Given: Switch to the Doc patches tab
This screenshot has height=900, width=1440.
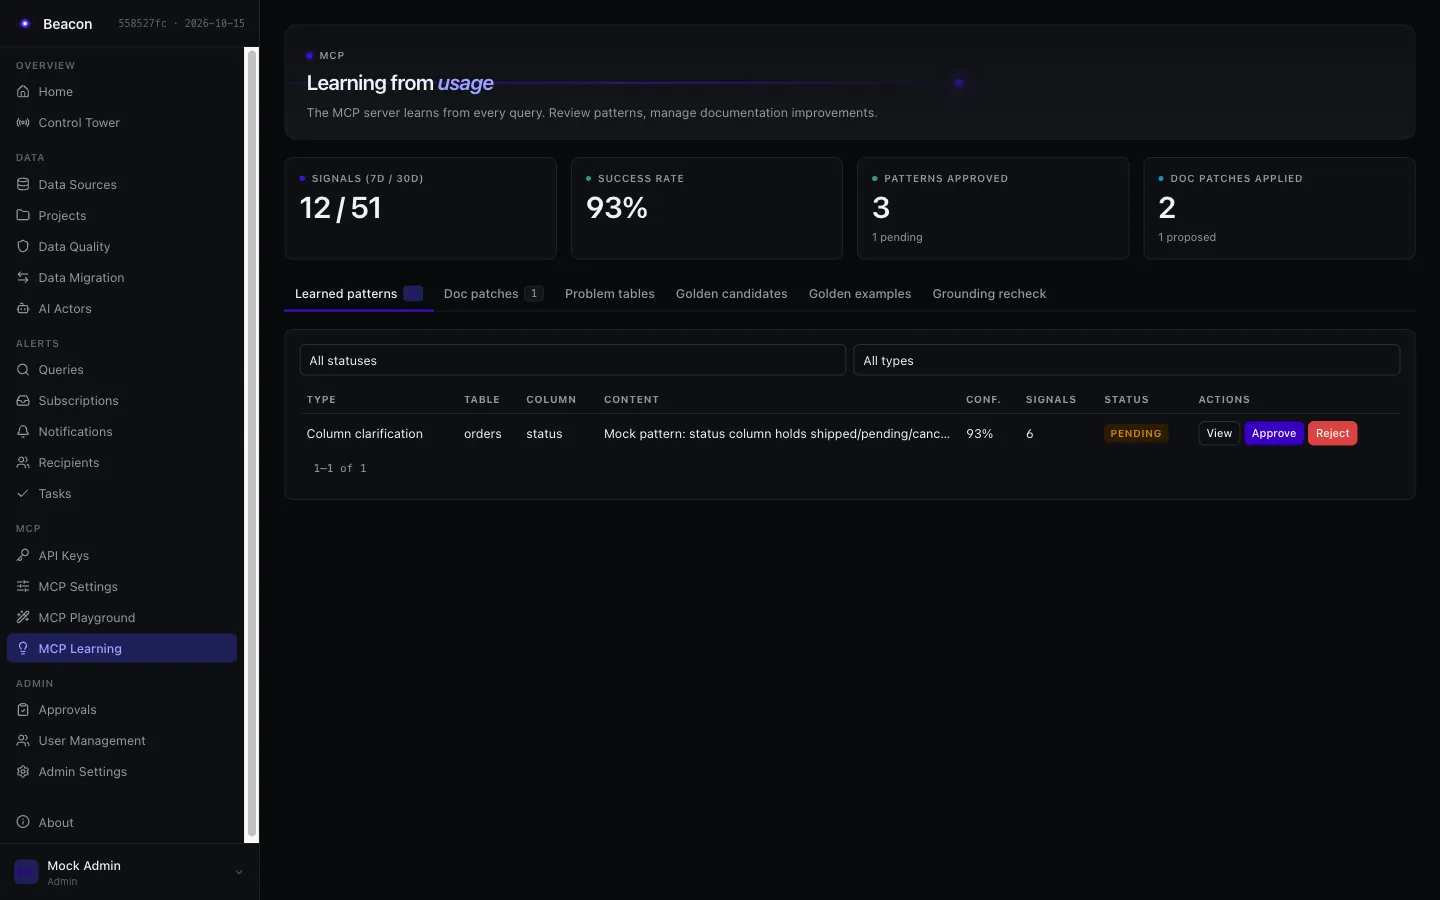Looking at the screenshot, I should coord(494,293).
